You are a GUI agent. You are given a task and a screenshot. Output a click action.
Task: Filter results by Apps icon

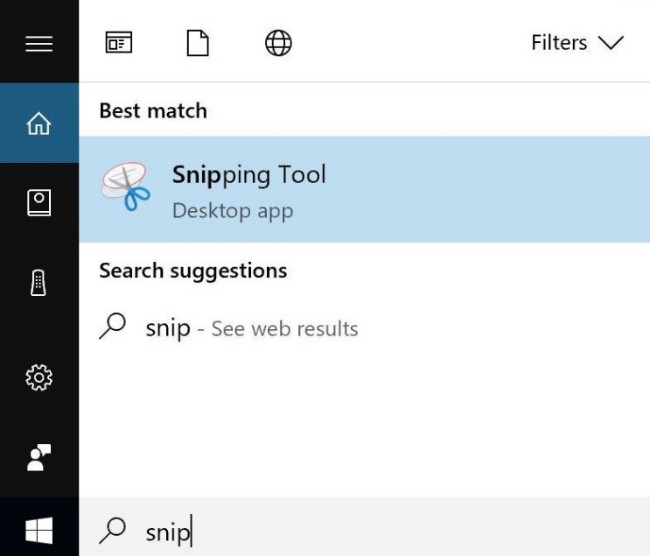point(119,42)
